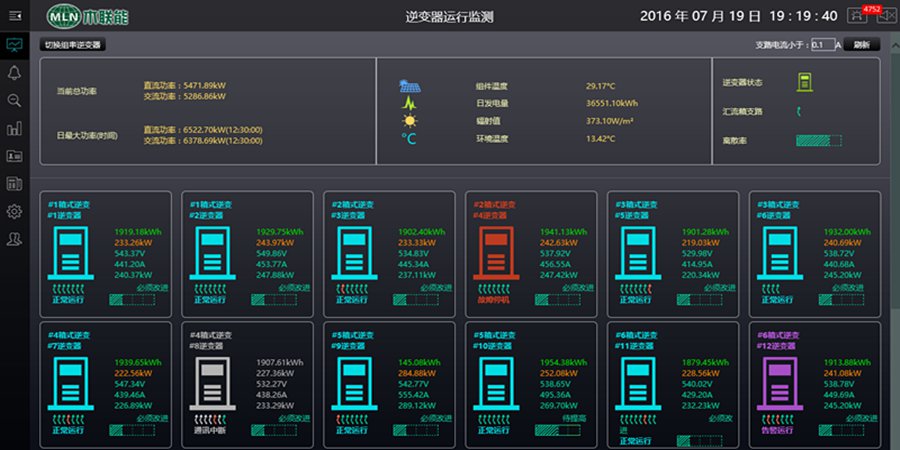Open the bar chart statistics sidebar icon
The image size is (900, 450).
click(14, 128)
